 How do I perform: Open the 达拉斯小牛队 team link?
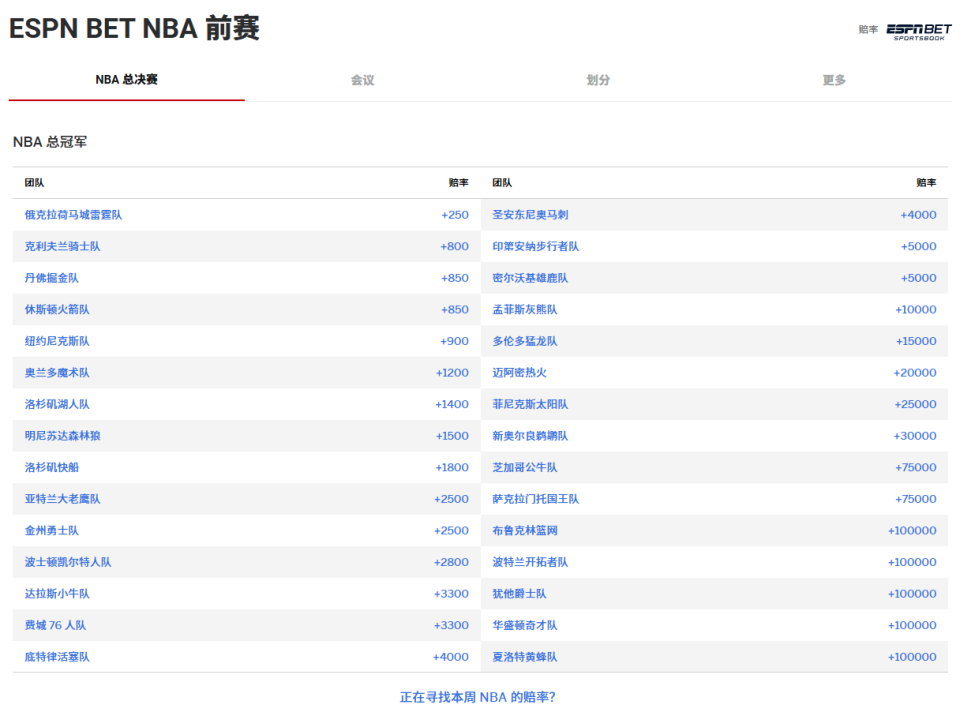tap(57, 594)
